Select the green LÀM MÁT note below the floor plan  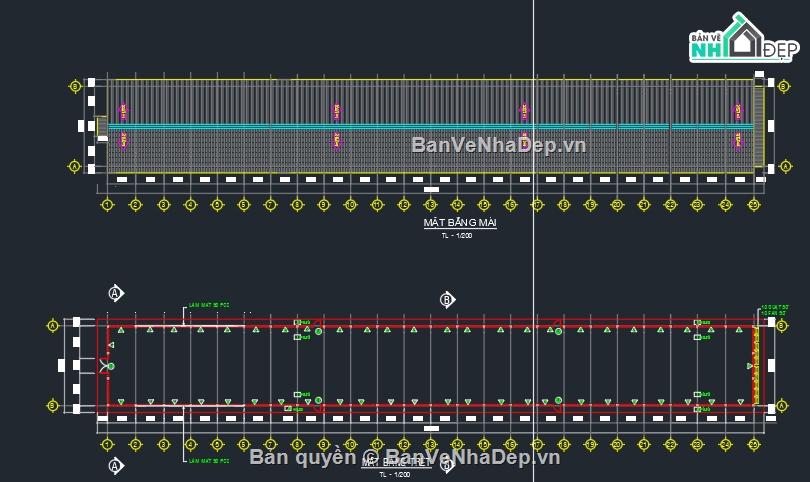(209, 461)
